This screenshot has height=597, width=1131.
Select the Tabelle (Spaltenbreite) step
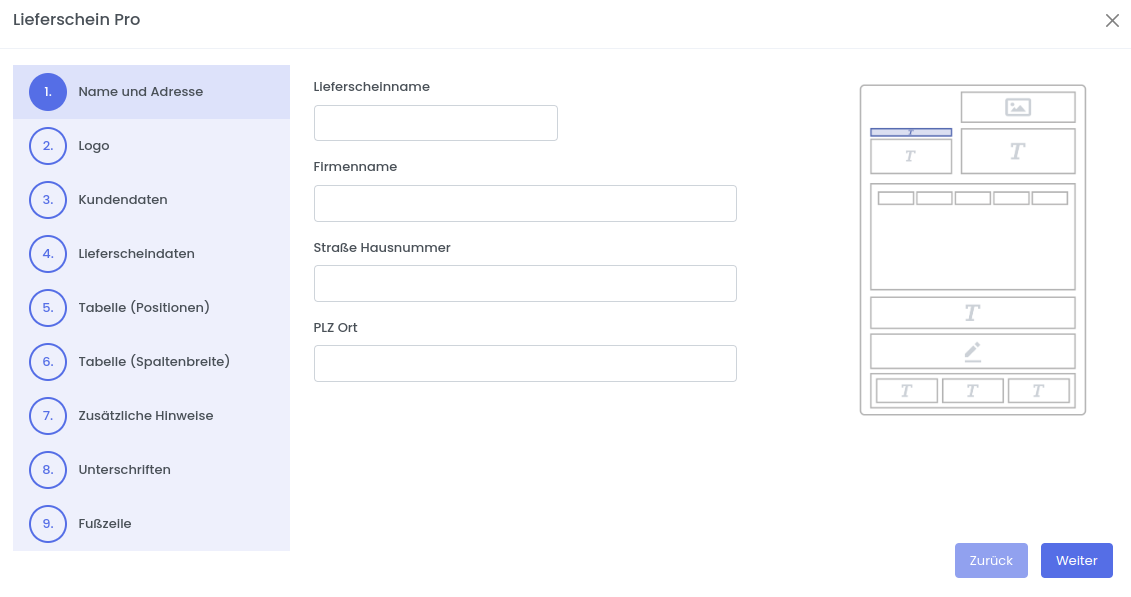pyautogui.click(x=154, y=362)
